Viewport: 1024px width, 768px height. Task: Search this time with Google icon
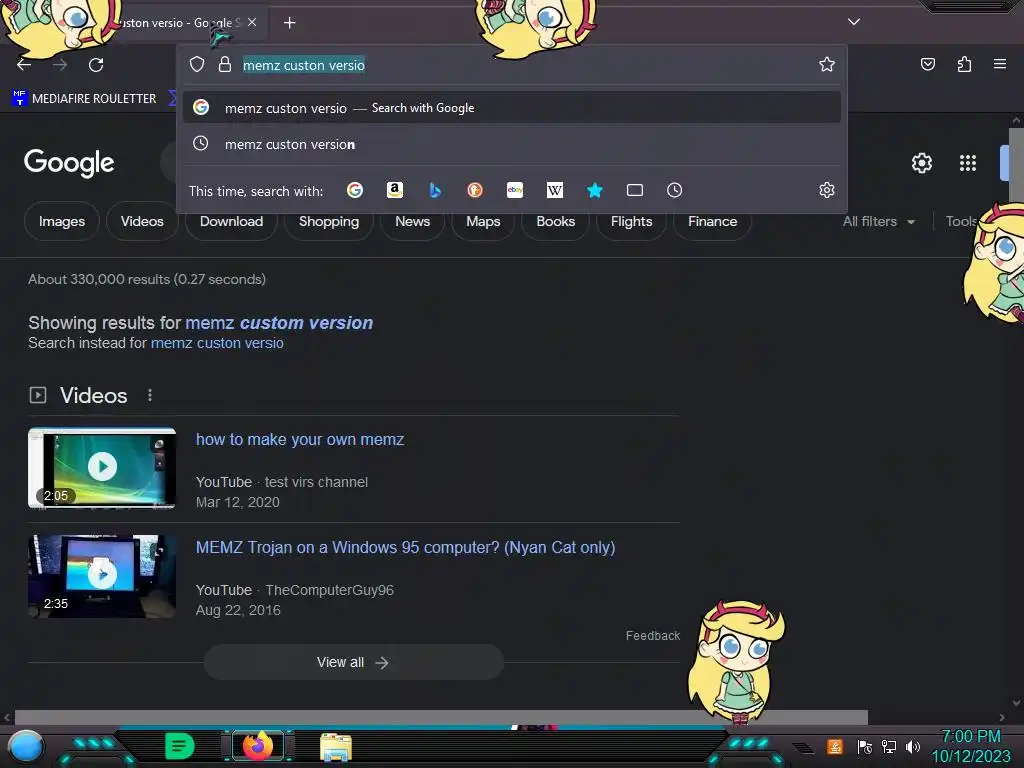[x=355, y=190]
